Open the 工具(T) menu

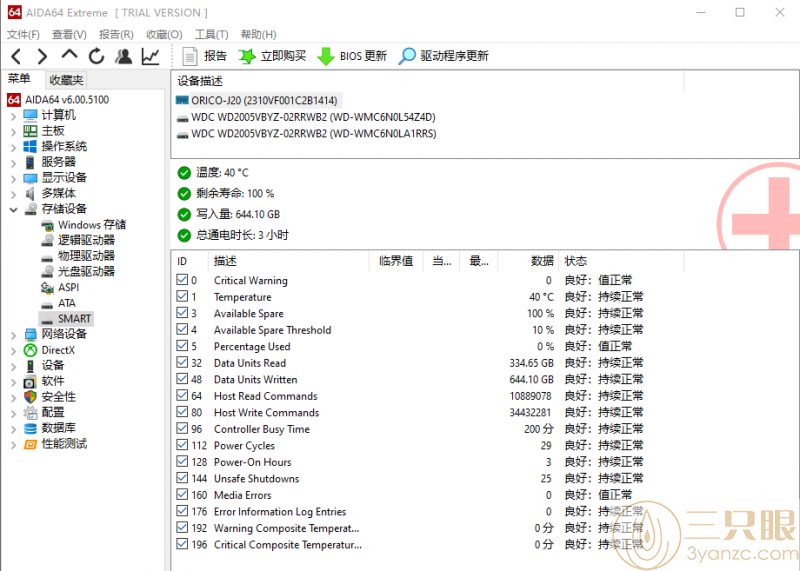tap(211, 34)
